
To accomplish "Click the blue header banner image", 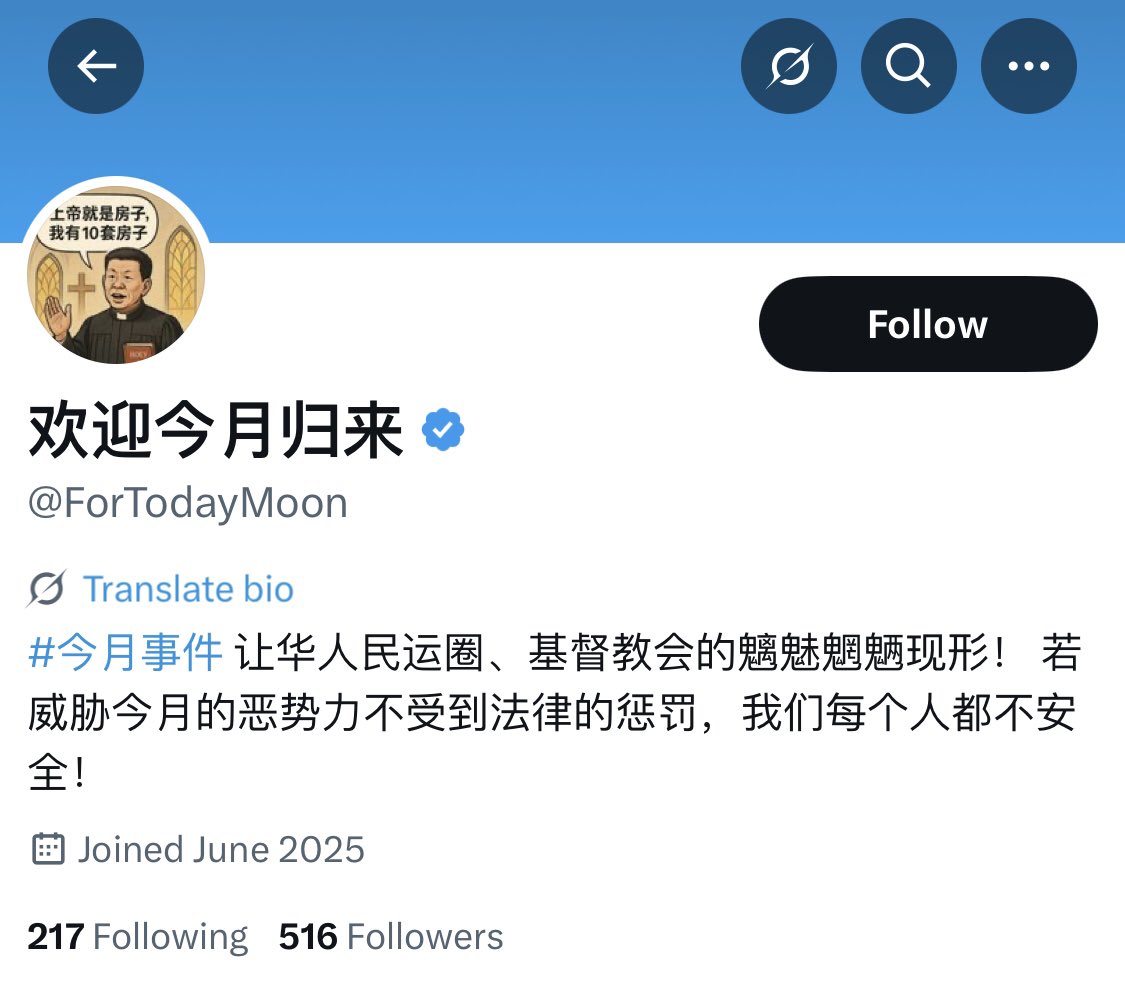I will 562,122.
